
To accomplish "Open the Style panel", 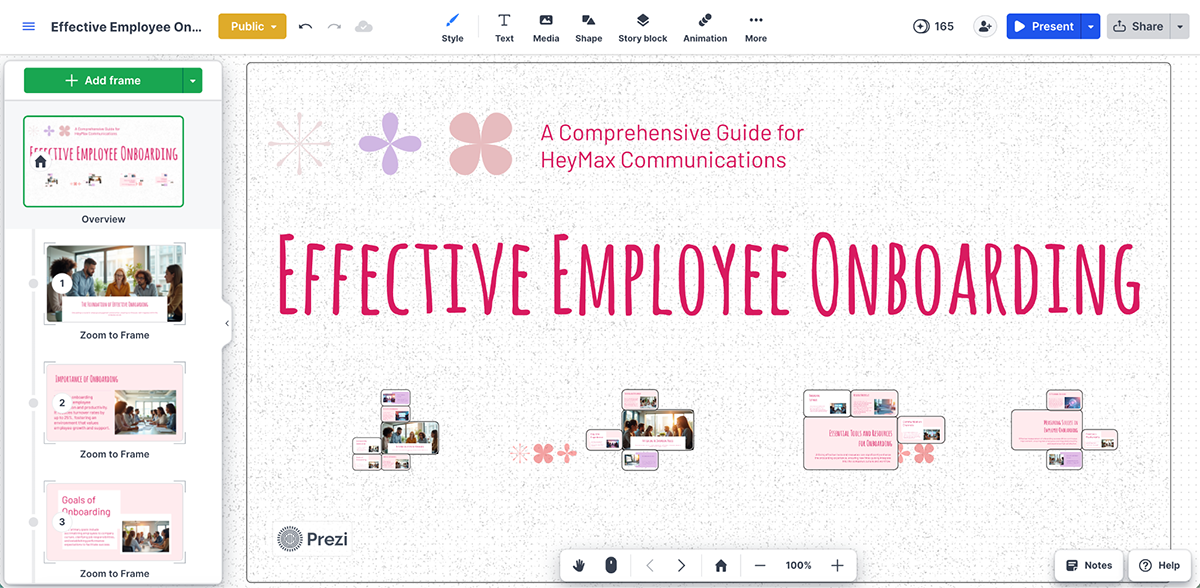I will point(452,26).
